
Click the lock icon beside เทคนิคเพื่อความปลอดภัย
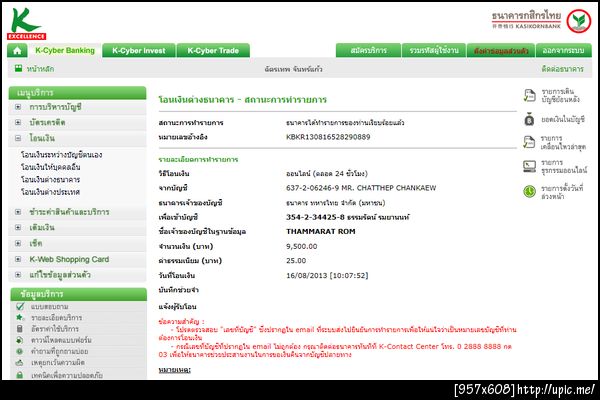[x=20, y=375]
